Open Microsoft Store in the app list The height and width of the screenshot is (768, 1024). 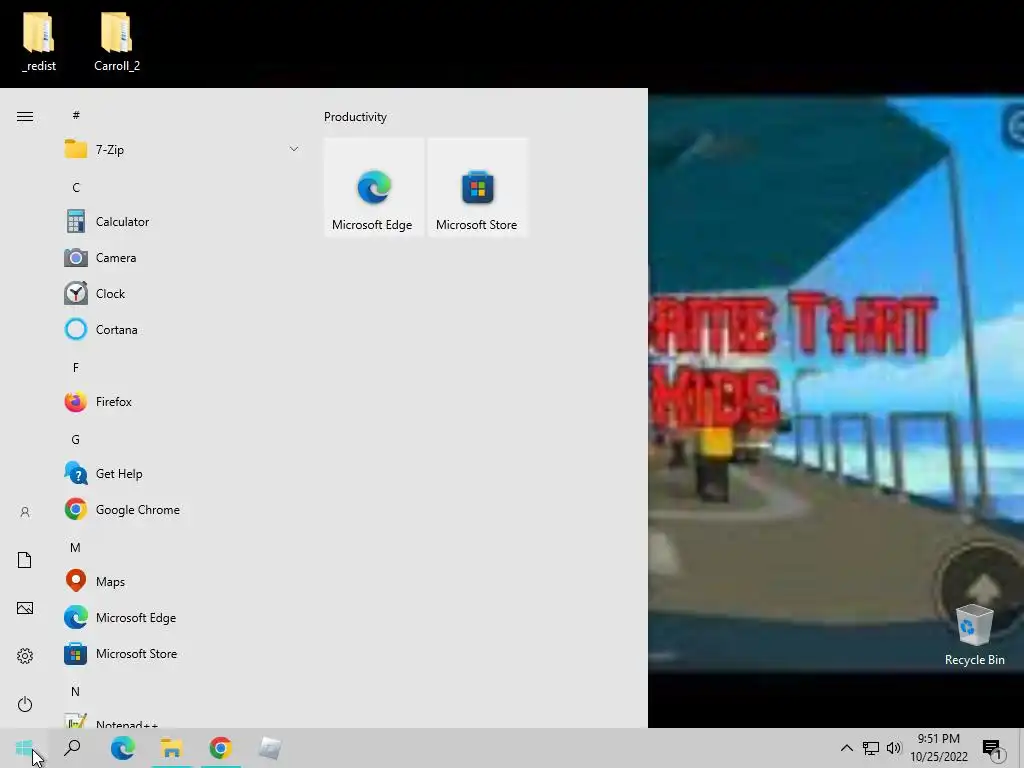tap(182, 653)
